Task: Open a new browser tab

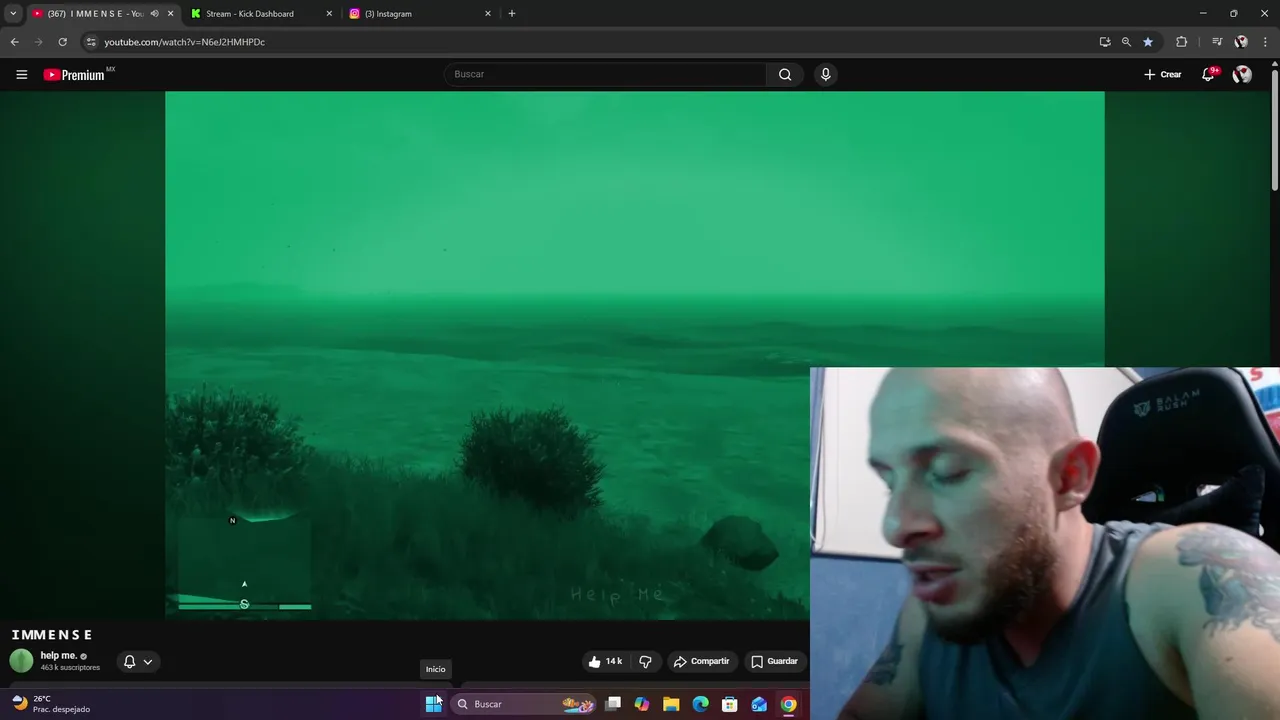Action: coord(512,14)
